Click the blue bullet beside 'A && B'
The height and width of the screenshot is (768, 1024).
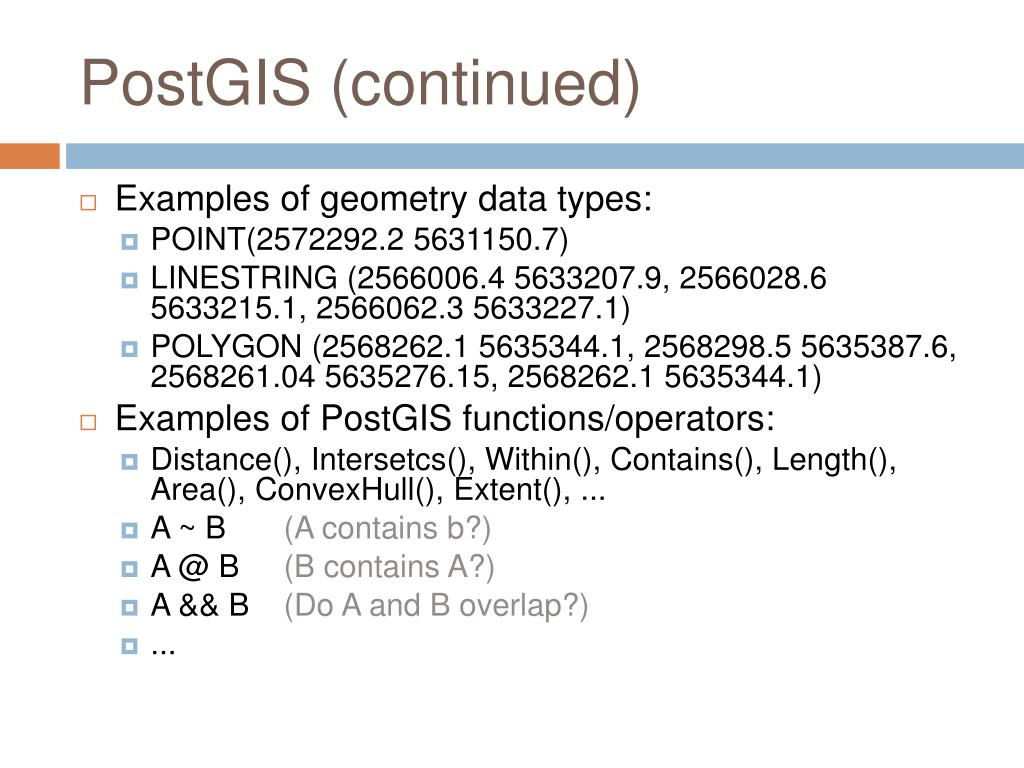click(129, 607)
